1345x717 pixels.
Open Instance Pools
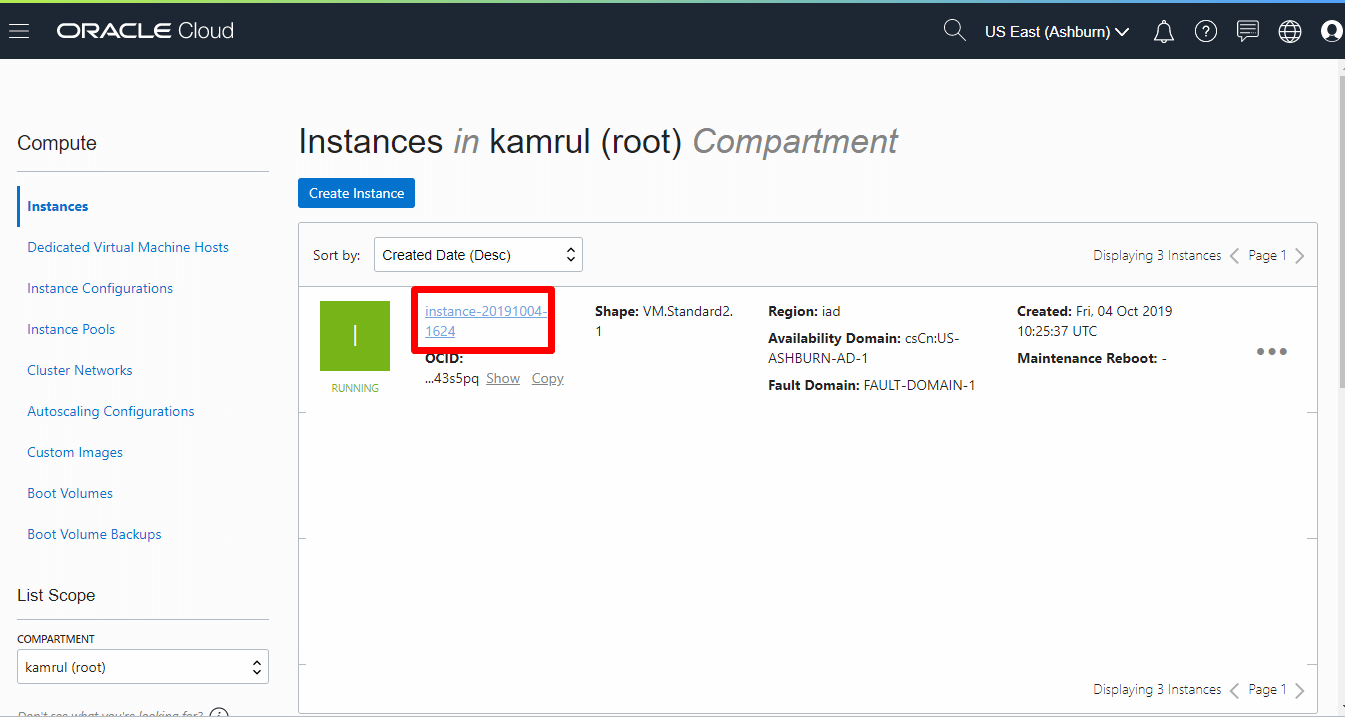click(x=71, y=329)
